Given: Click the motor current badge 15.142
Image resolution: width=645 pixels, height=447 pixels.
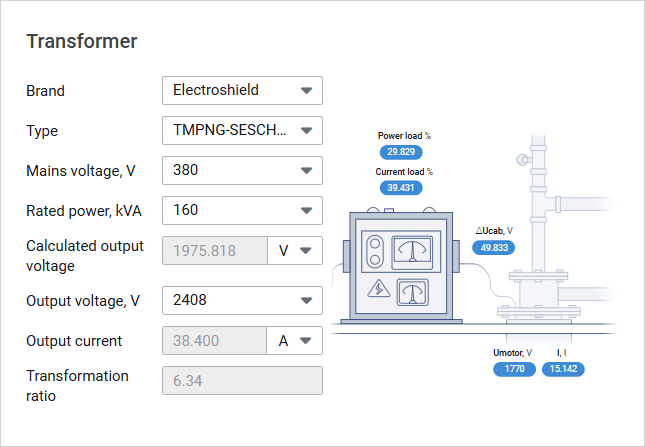Looking at the screenshot, I should (x=564, y=369).
